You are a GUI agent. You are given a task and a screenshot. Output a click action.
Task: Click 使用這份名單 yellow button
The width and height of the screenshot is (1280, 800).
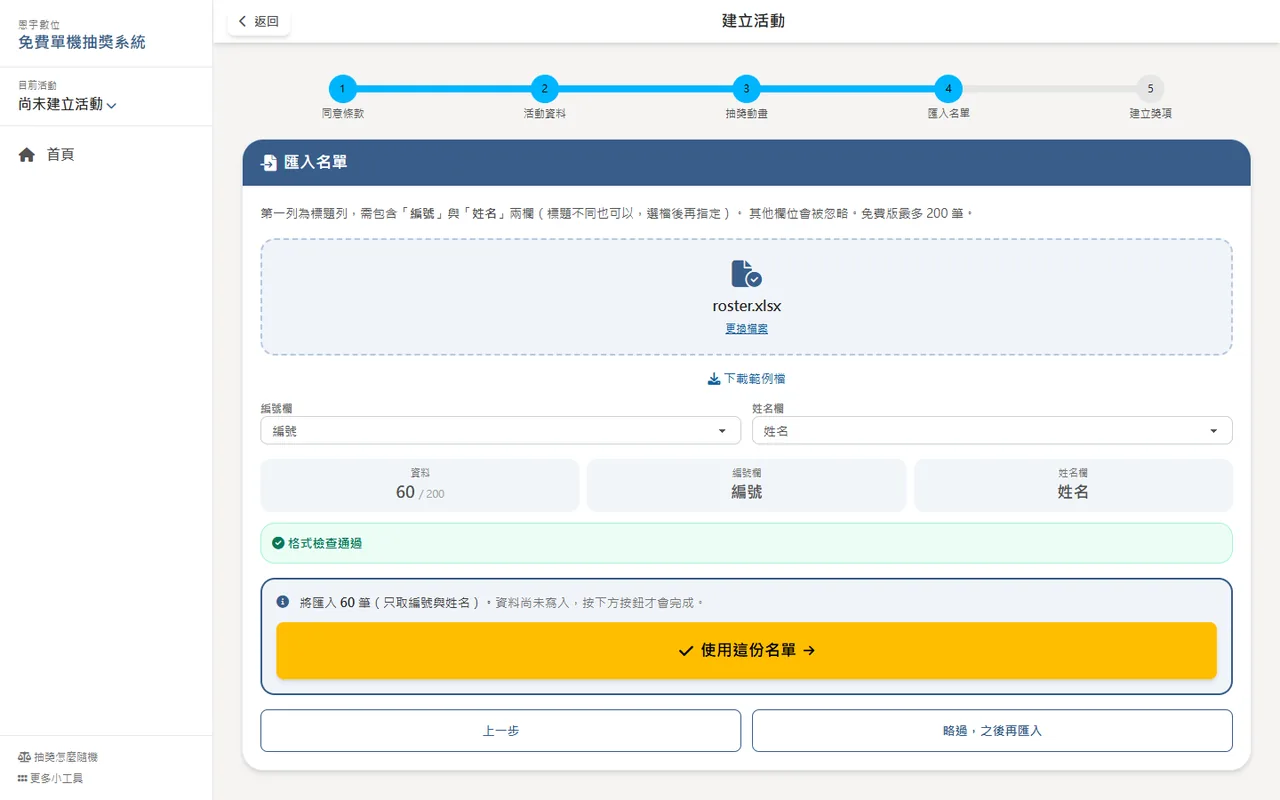(746, 650)
